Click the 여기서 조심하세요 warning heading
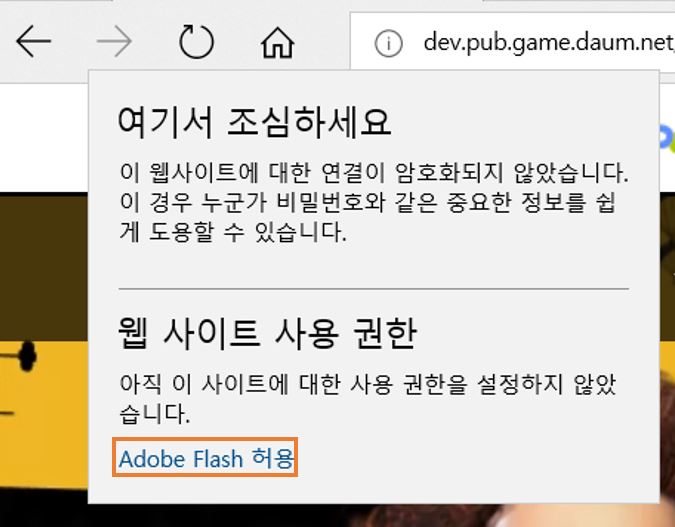Screen dimensions: 675x527 tap(254, 122)
